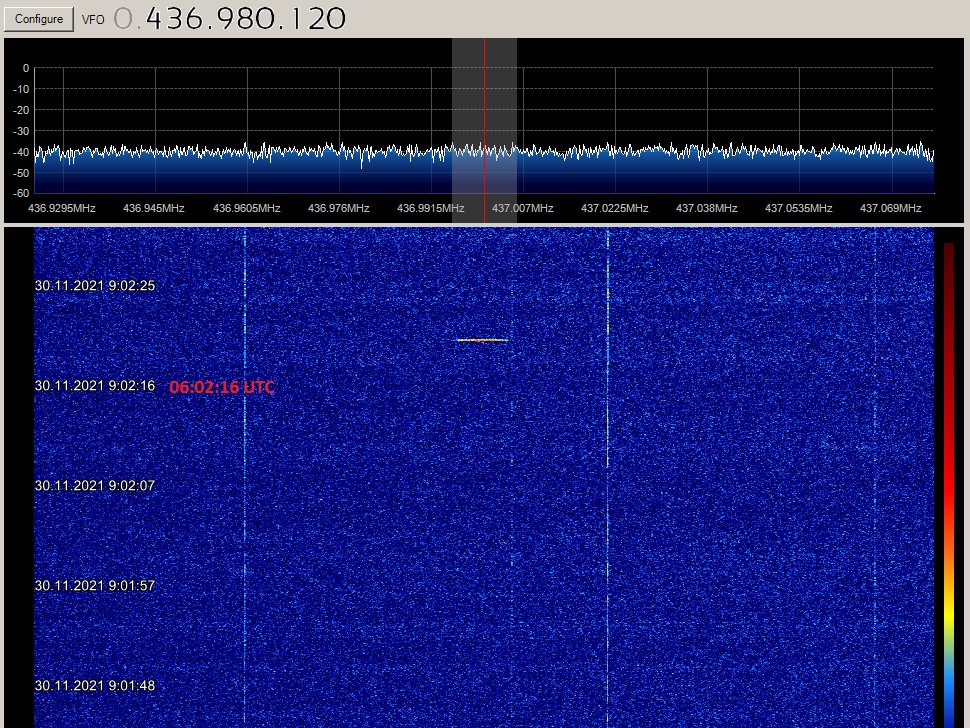
Task: Click the orange signal burst in the waterfall
Action: pos(483,340)
